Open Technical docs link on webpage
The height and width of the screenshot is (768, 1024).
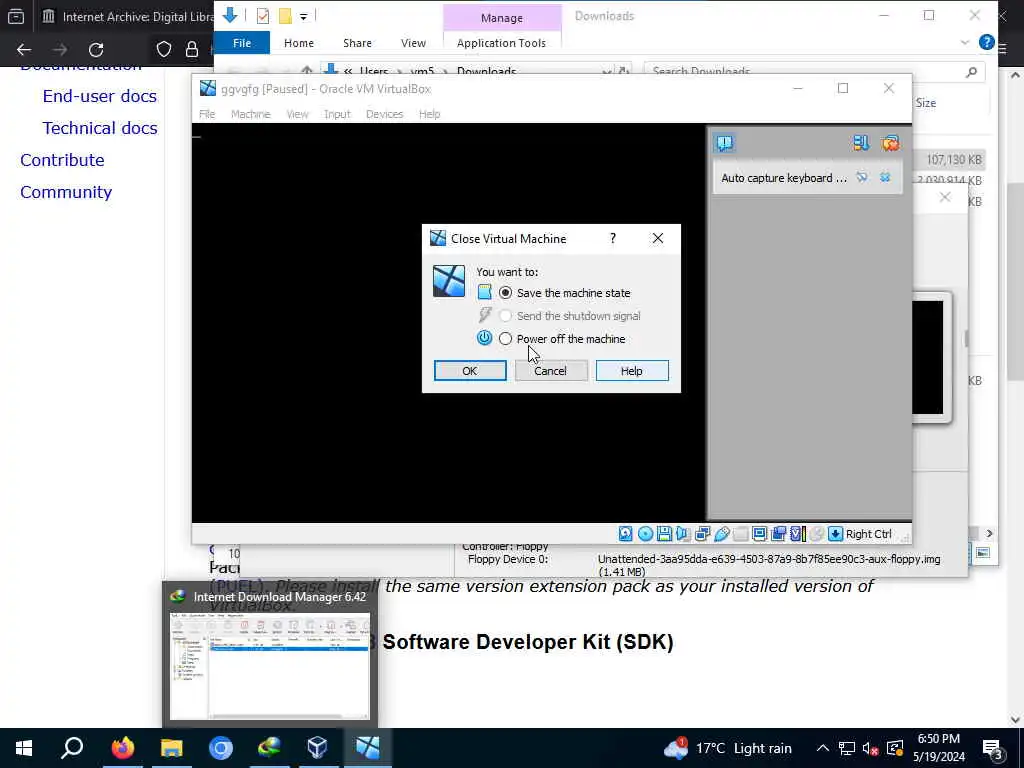pos(99,128)
